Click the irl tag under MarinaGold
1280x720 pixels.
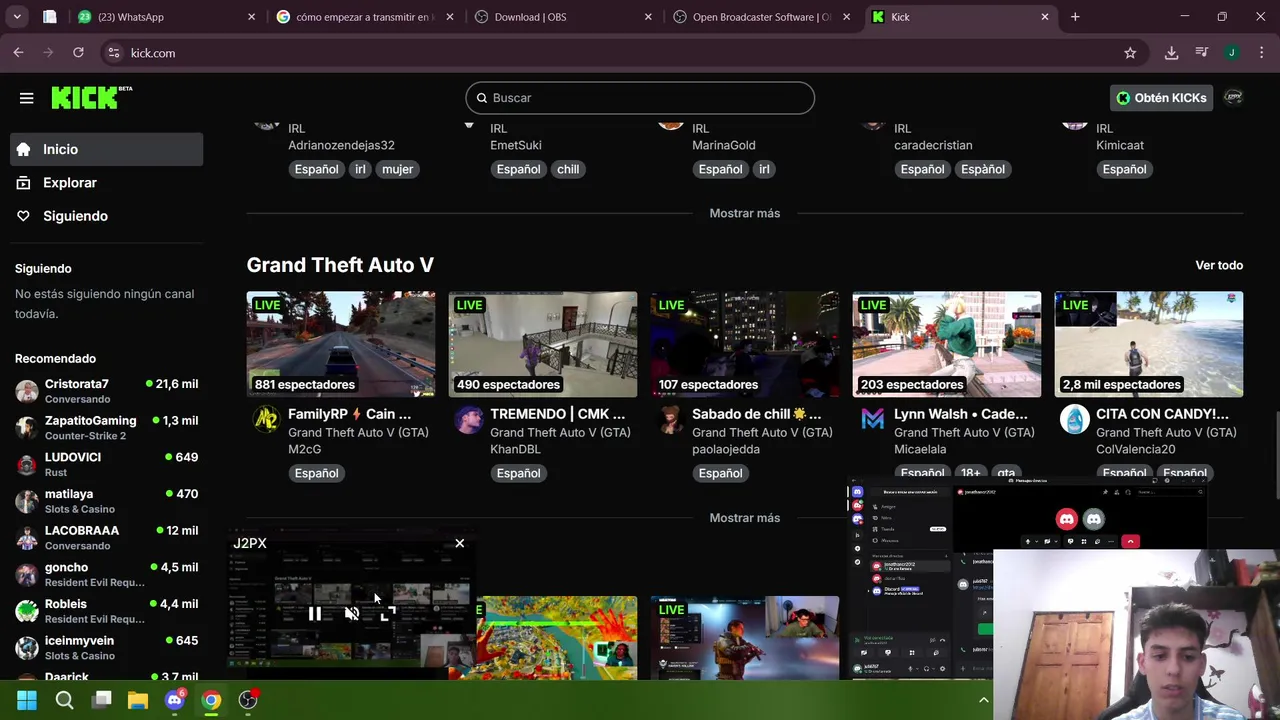pyautogui.click(x=764, y=169)
